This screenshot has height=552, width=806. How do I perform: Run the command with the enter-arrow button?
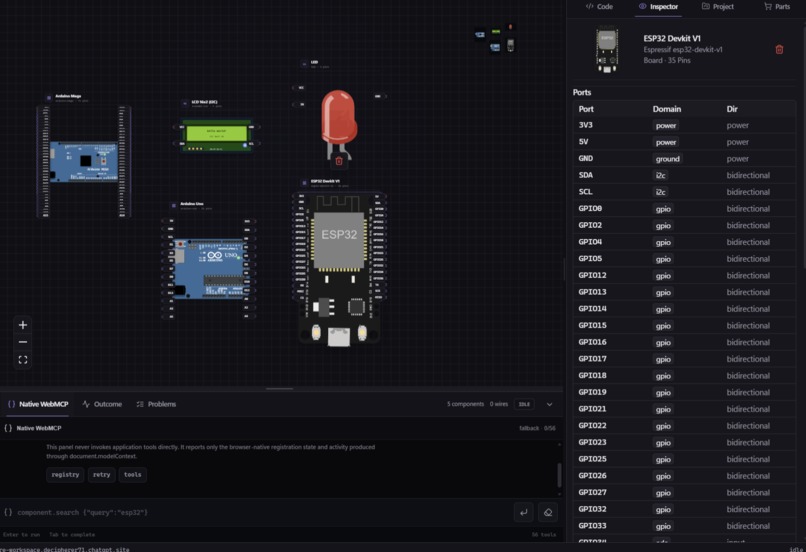coord(523,512)
